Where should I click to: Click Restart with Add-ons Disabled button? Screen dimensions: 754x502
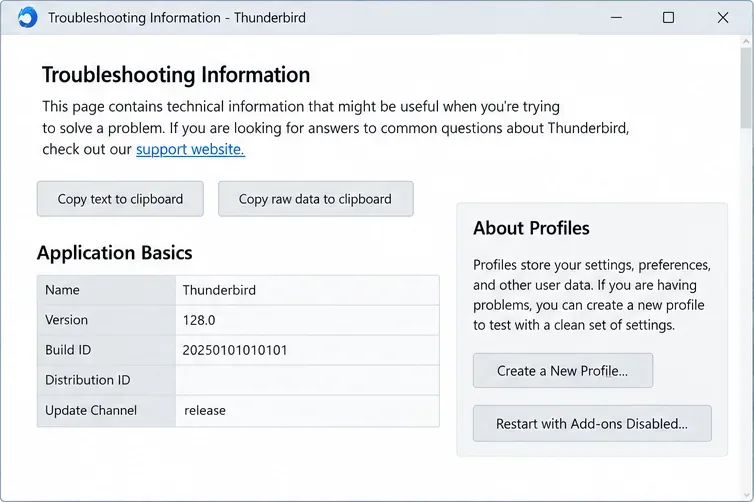pos(592,424)
